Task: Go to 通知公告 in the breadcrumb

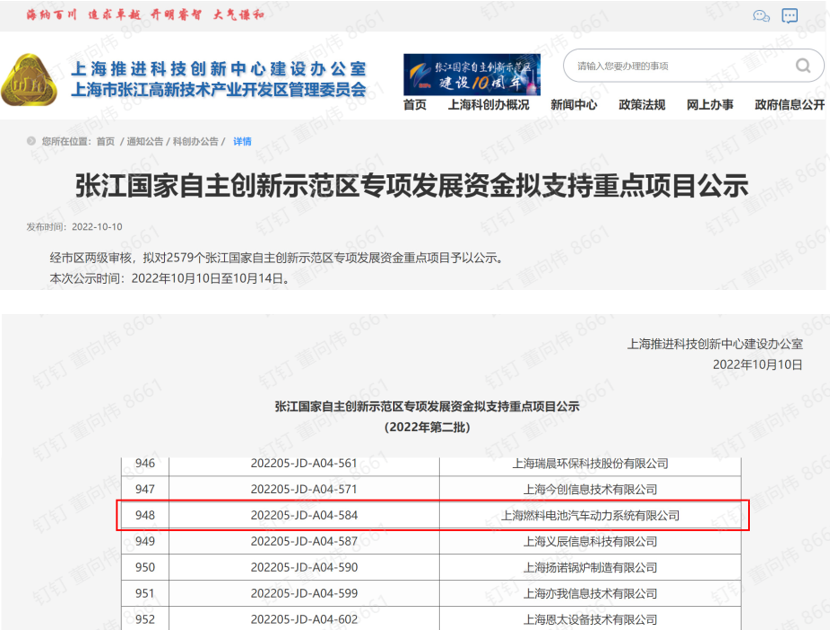Action: pyautogui.click(x=144, y=142)
